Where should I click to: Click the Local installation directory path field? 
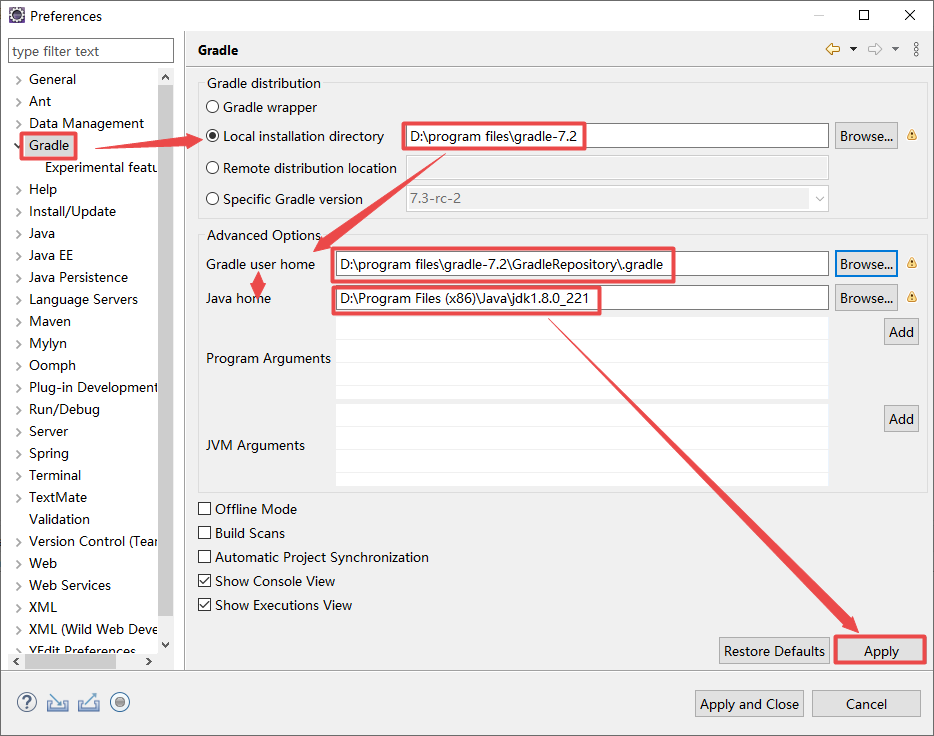[x=617, y=136]
